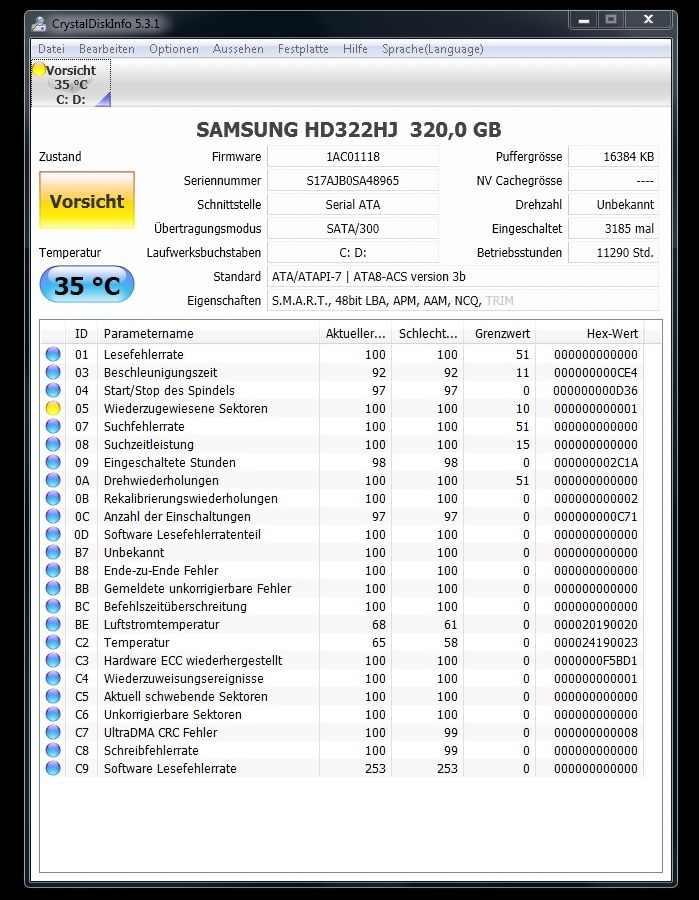Click the CrystalDiskInfo title bar app icon

point(38,24)
